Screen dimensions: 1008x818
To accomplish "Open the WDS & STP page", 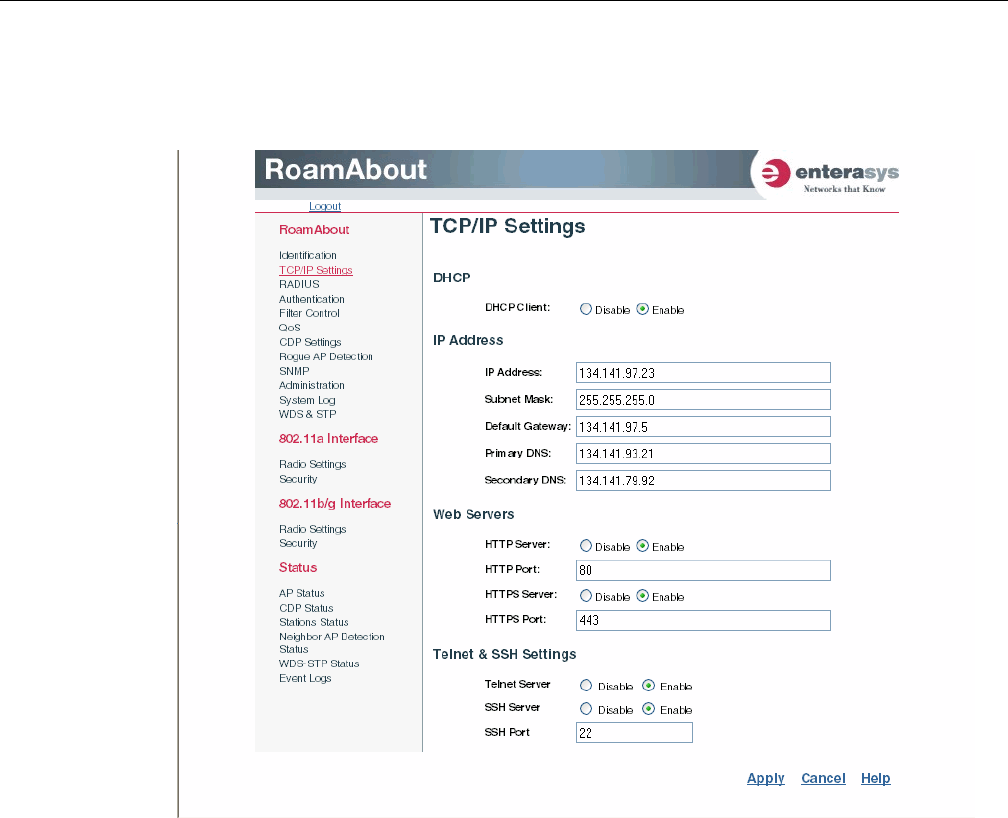I will tap(307, 414).
